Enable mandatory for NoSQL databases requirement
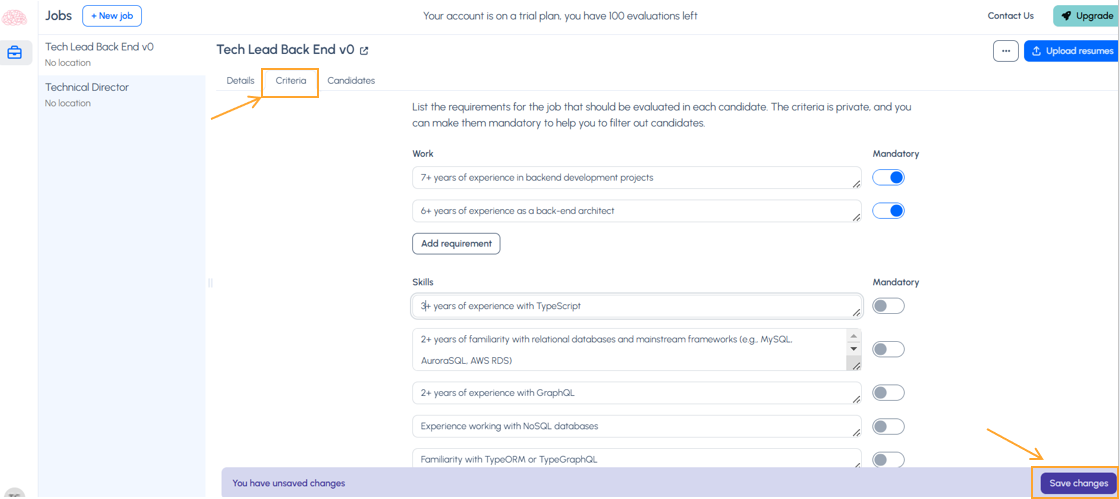Viewport: 1120px width, 499px height. coord(888,426)
